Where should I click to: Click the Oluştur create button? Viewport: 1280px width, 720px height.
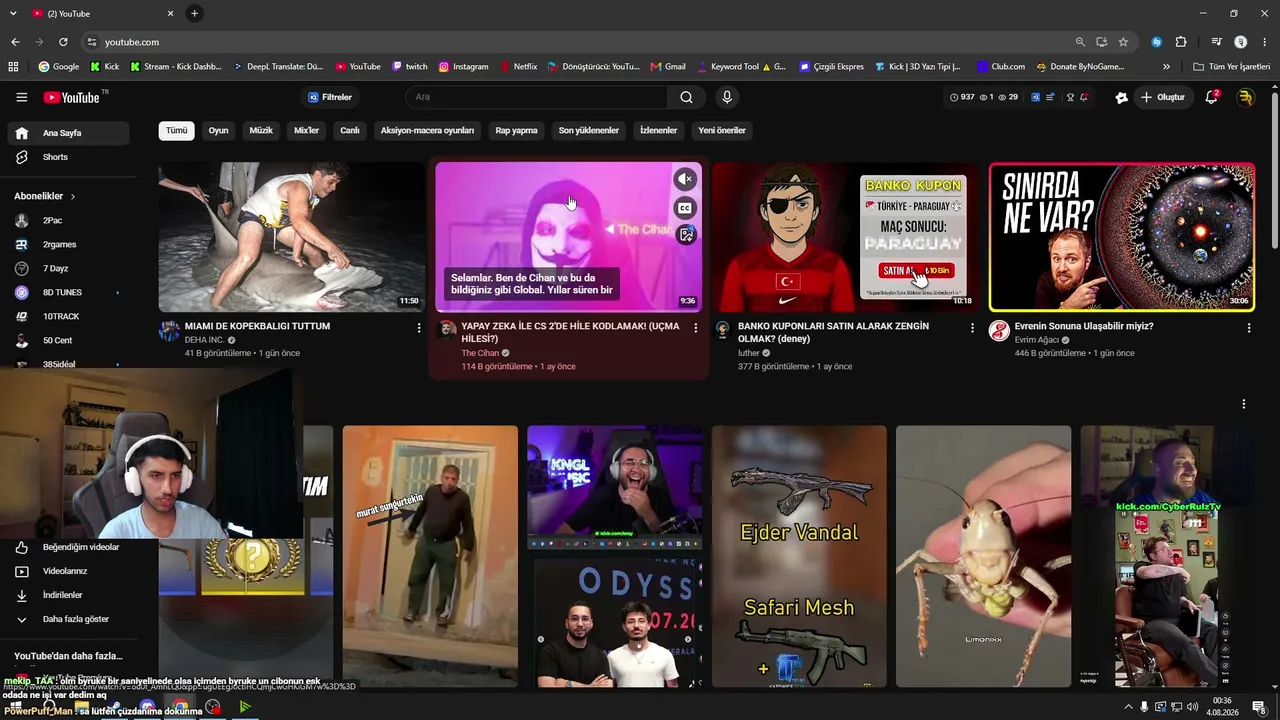(1162, 97)
